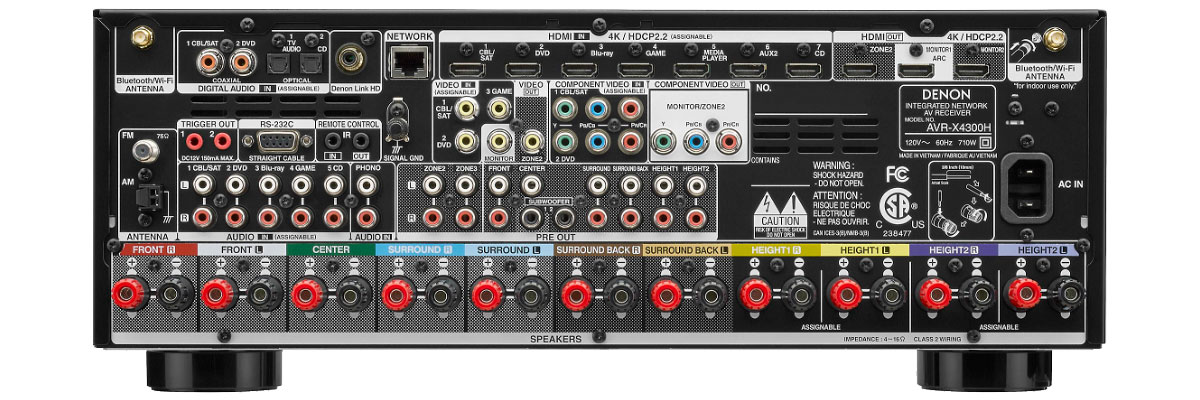
Task: Click the SURROUND BACK R red positive terminal
Action: point(577,295)
